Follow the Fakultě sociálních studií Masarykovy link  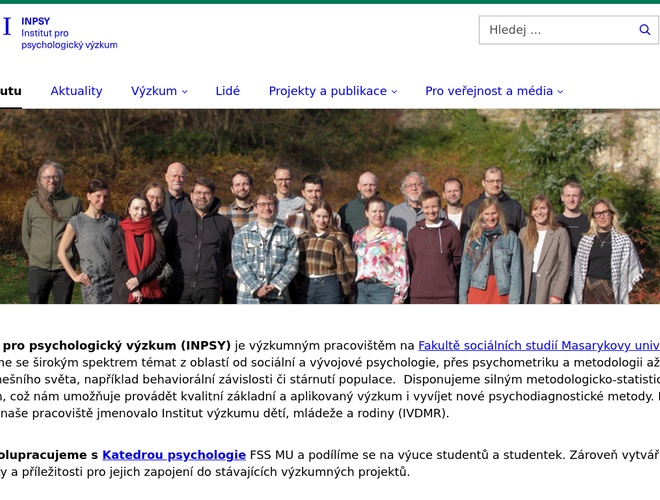538,346
